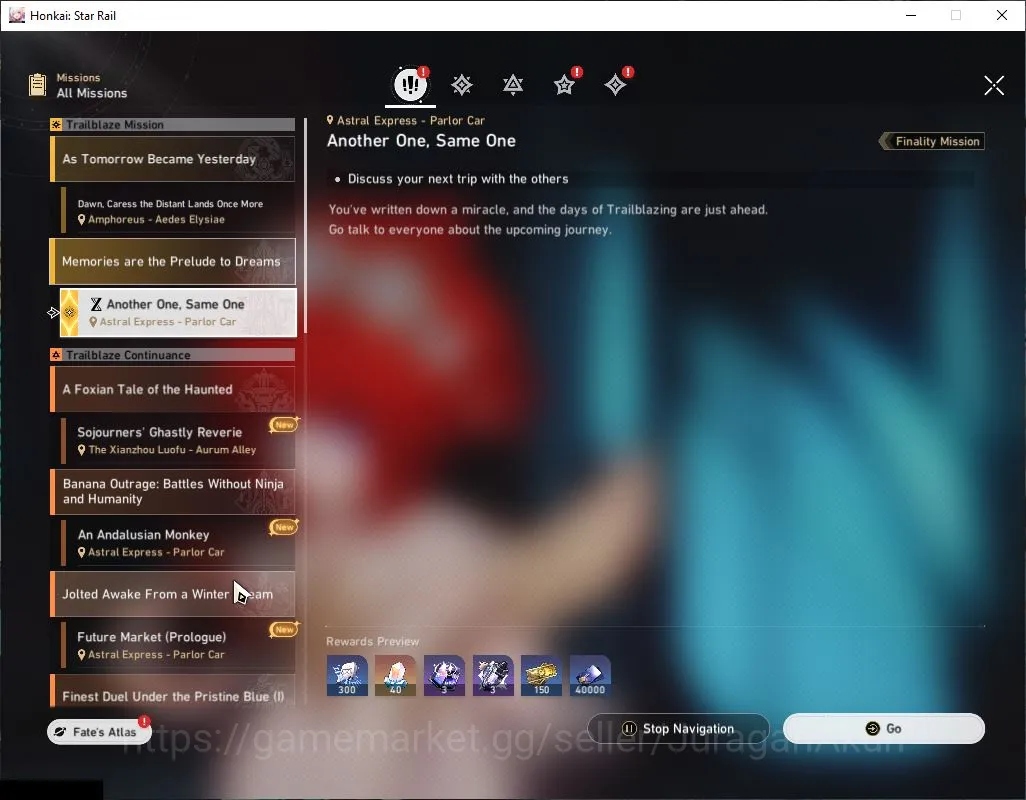This screenshot has height=800, width=1026.
Task: Select the All Missions tab icon
Action: [x=410, y=84]
